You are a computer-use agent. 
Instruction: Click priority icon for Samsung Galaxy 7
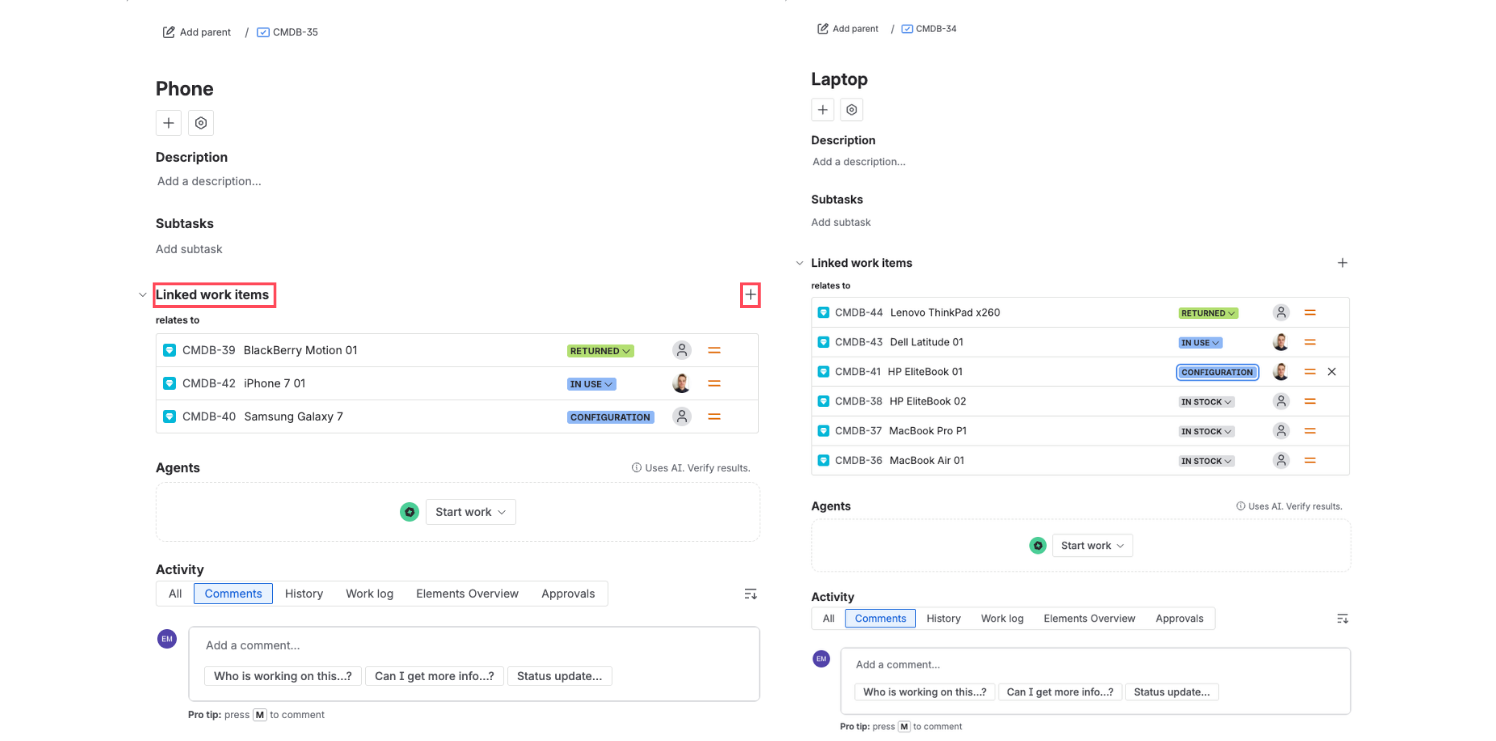point(714,417)
